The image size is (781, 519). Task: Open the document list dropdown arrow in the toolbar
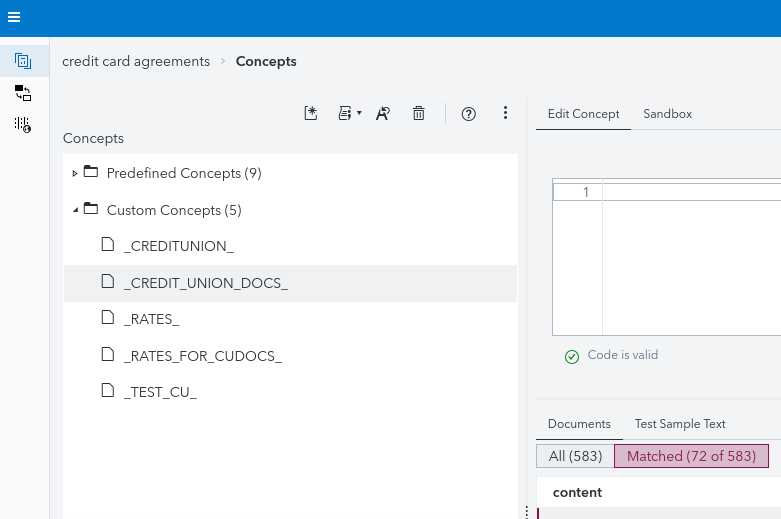(x=359, y=113)
